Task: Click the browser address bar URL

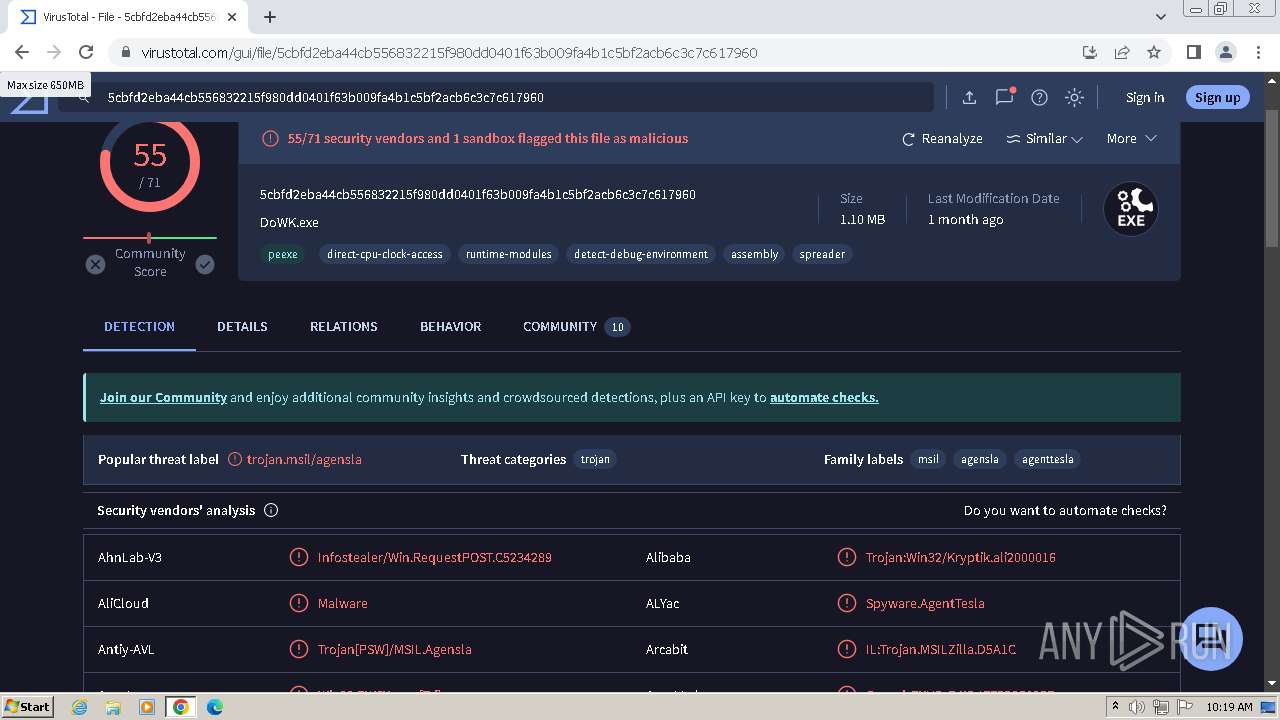Action: pyautogui.click(x=449, y=52)
